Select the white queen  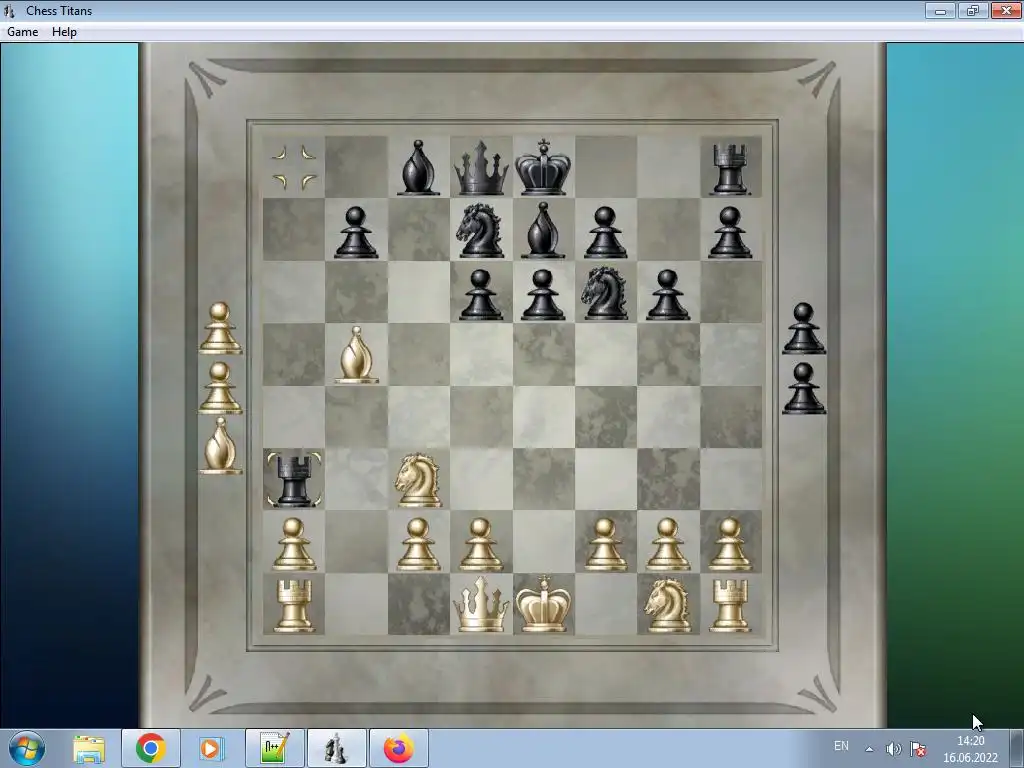point(481,604)
